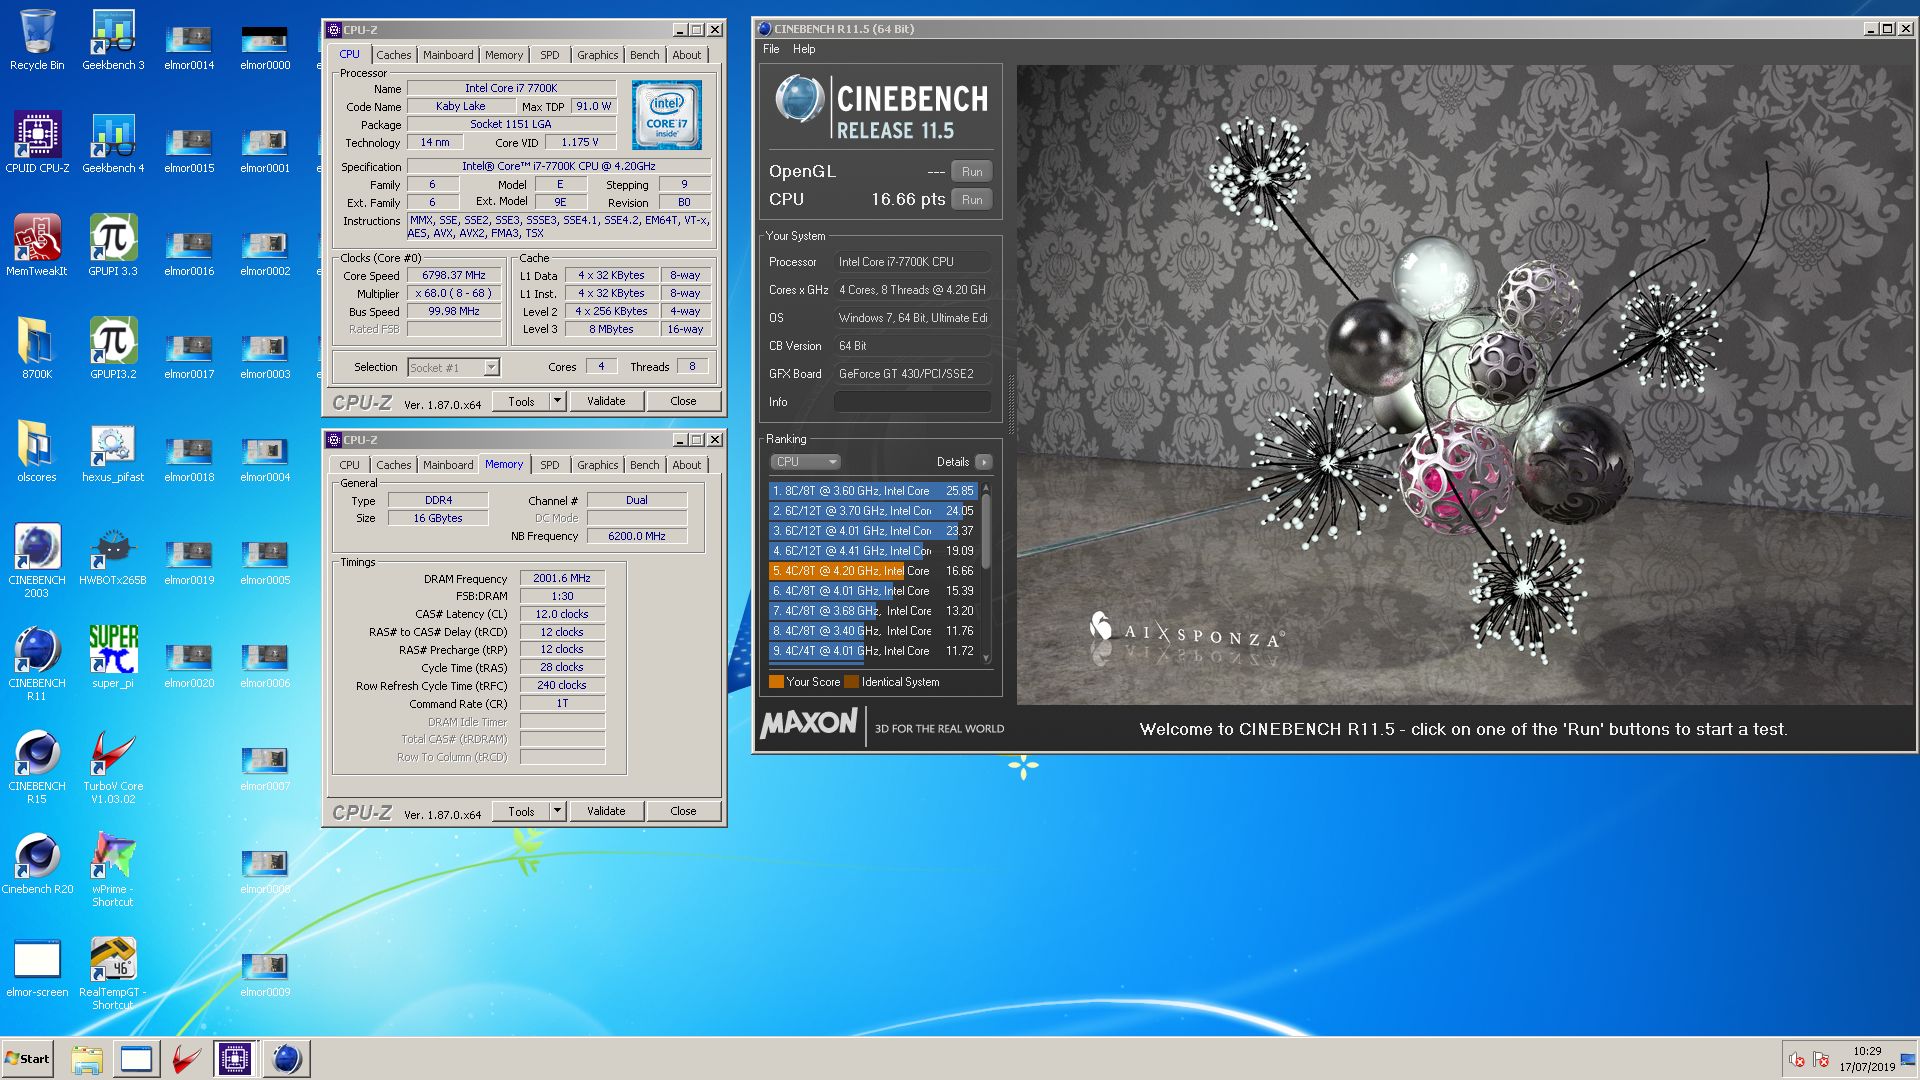Open SPD tab in top CPU-Z window
The height and width of the screenshot is (1080, 1920).
pos(550,55)
